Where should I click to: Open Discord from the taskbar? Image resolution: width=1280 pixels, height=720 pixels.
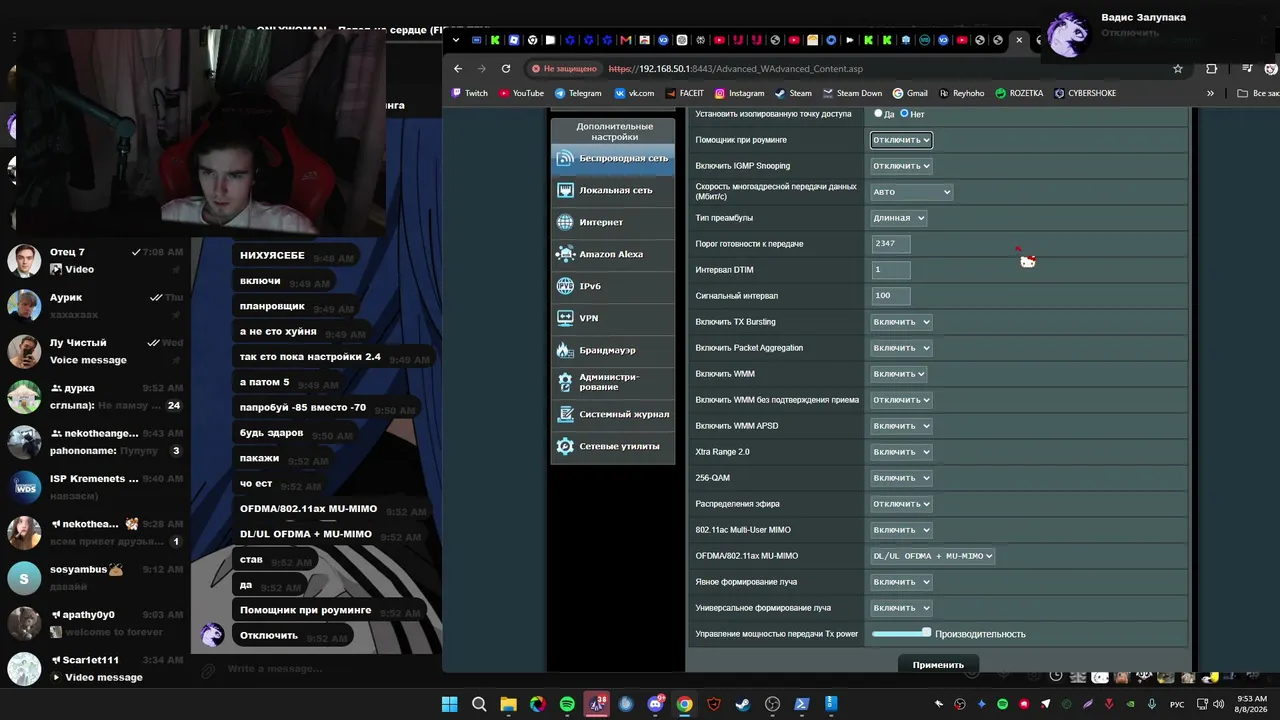(656, 704)
